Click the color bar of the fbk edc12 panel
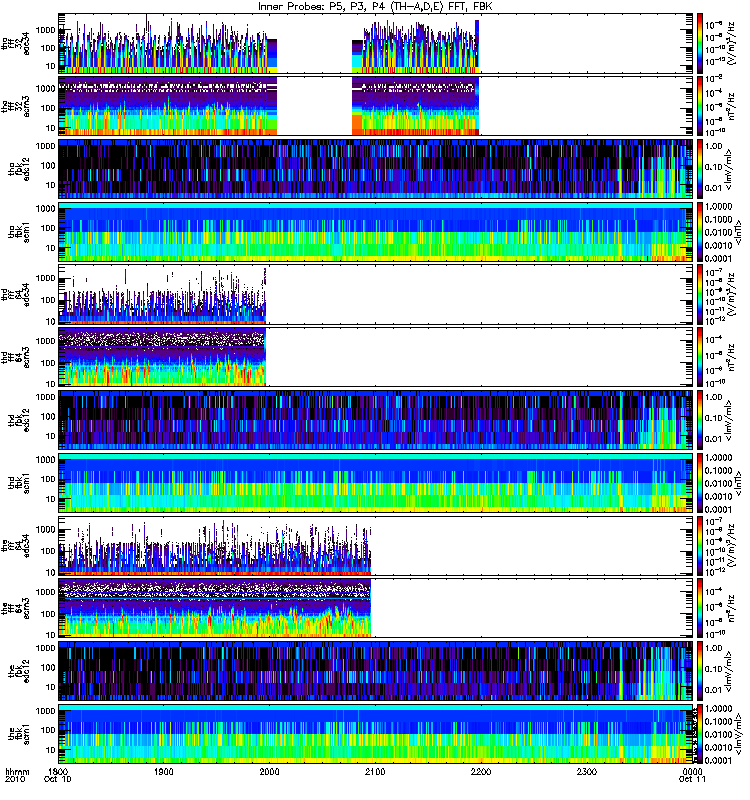Viewport: 750px width, 800px height. point(700,671)
